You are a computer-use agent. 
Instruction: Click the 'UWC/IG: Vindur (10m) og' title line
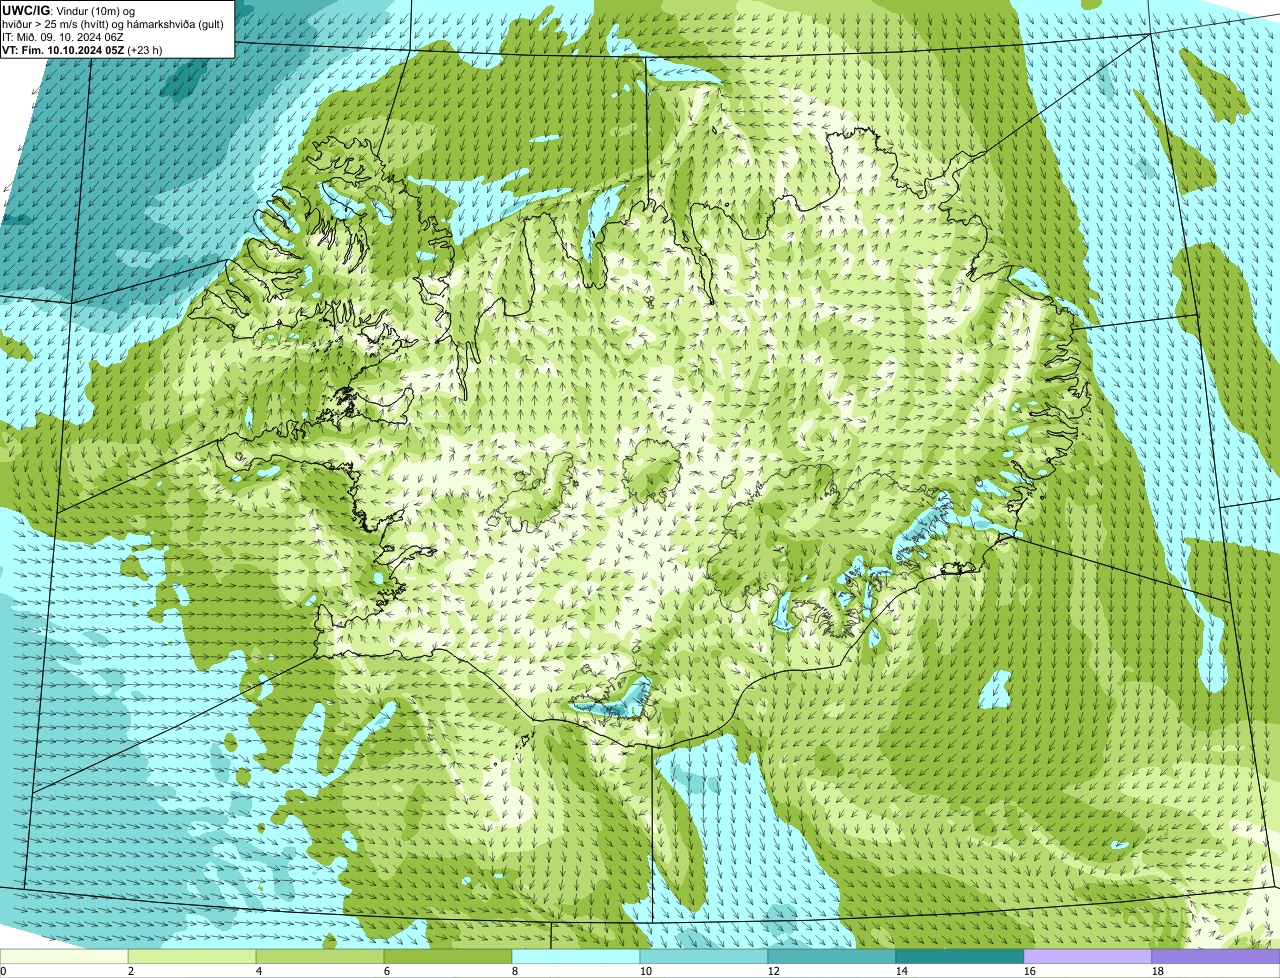[x=68, y=11]
